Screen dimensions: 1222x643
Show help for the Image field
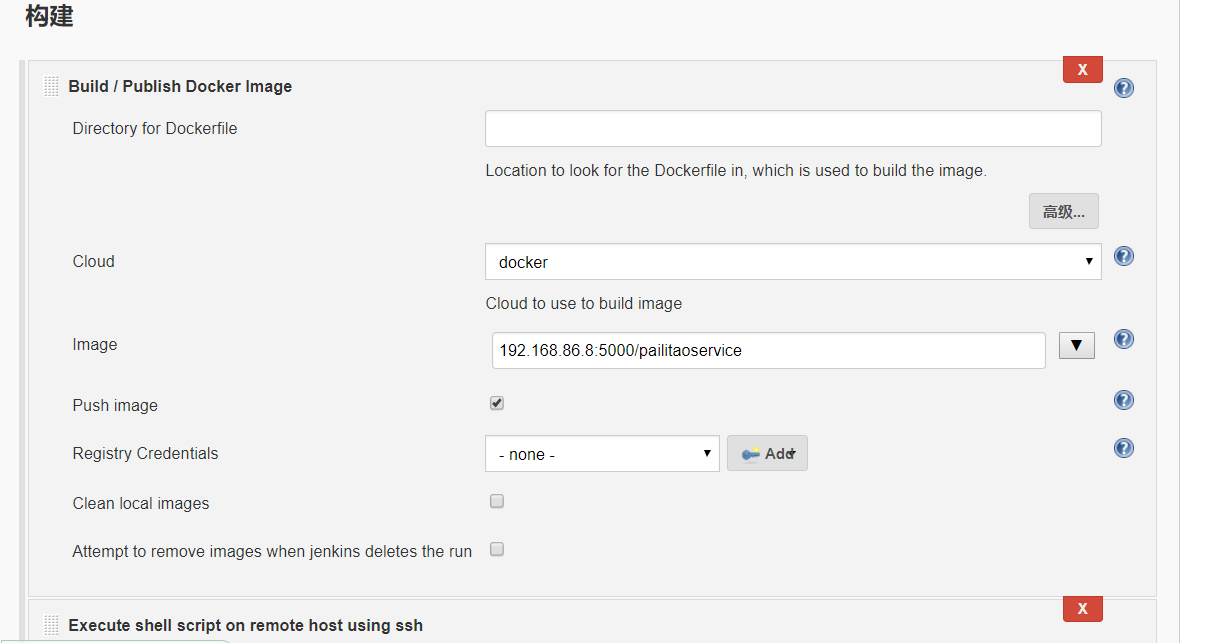tap(1124, 339)
